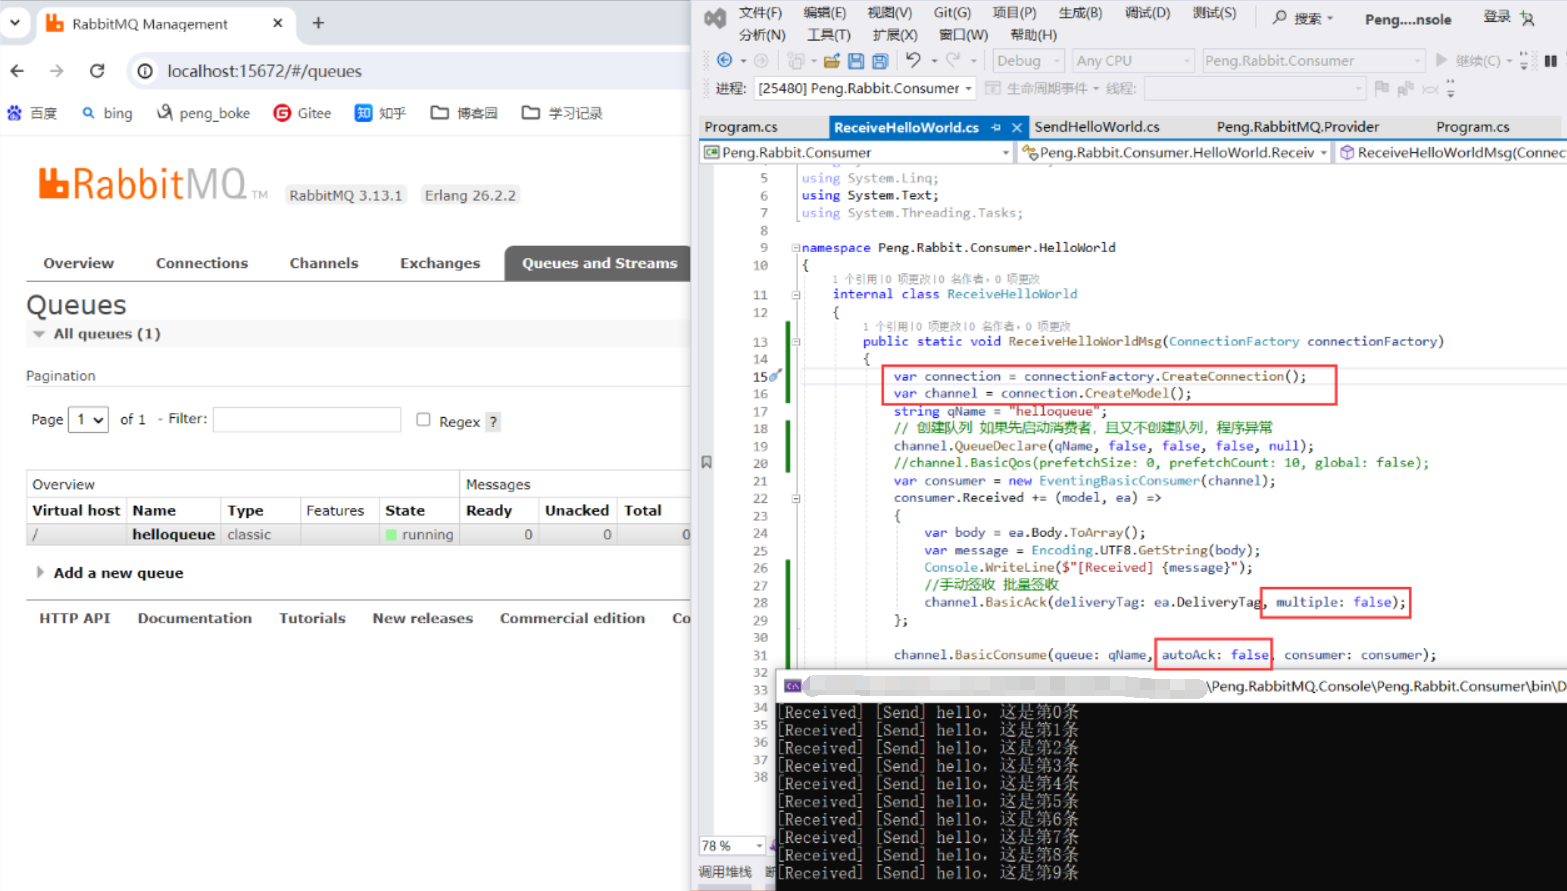
Task: Open the 百度 bookmark
Action: 32,113
